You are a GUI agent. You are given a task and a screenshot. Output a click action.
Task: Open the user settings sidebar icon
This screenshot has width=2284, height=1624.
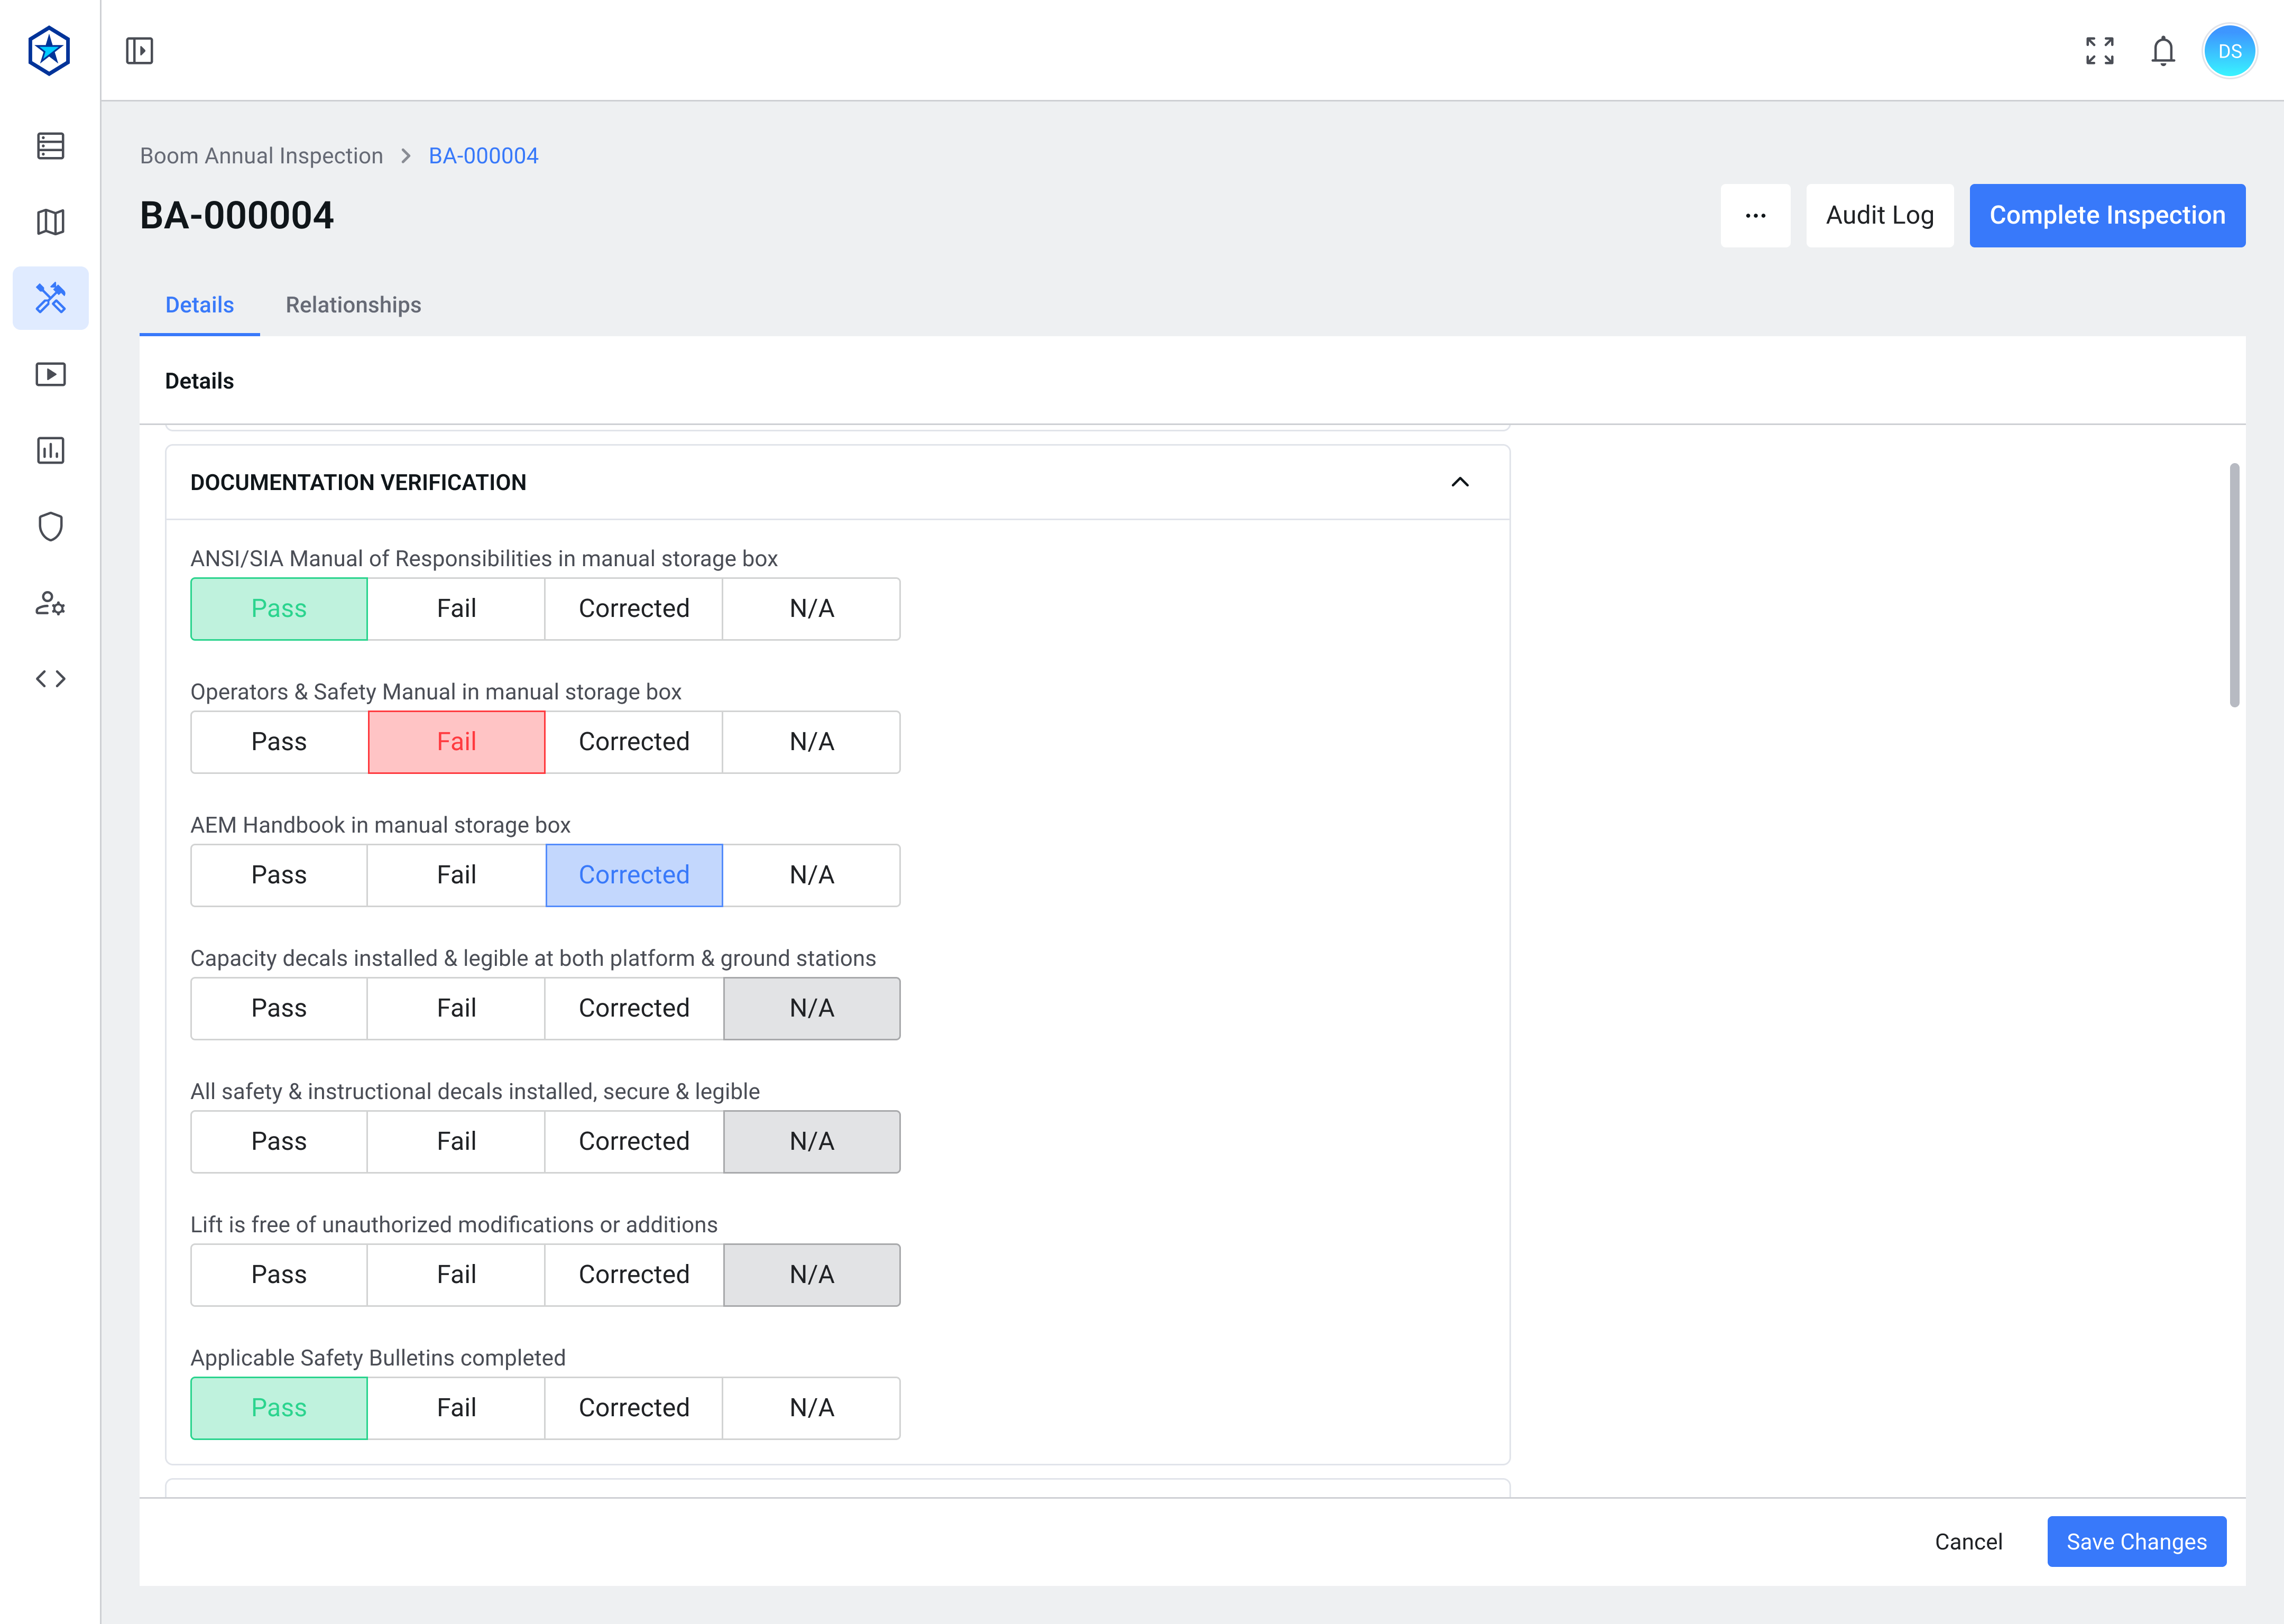50,603
